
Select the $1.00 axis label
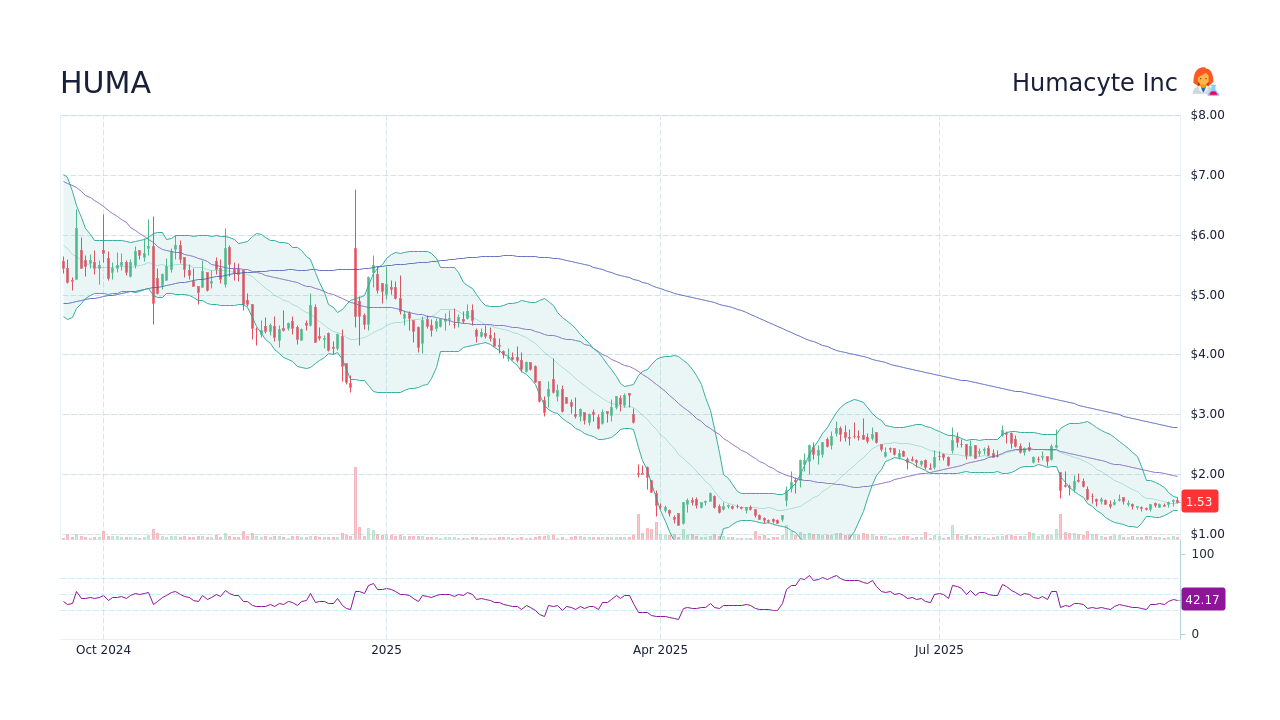1205,533
